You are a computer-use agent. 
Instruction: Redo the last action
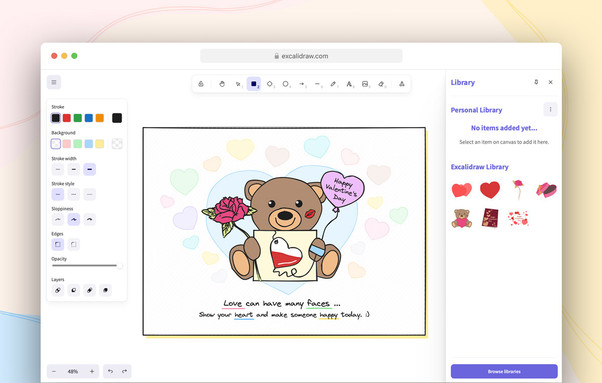click(x=124, y=371)
